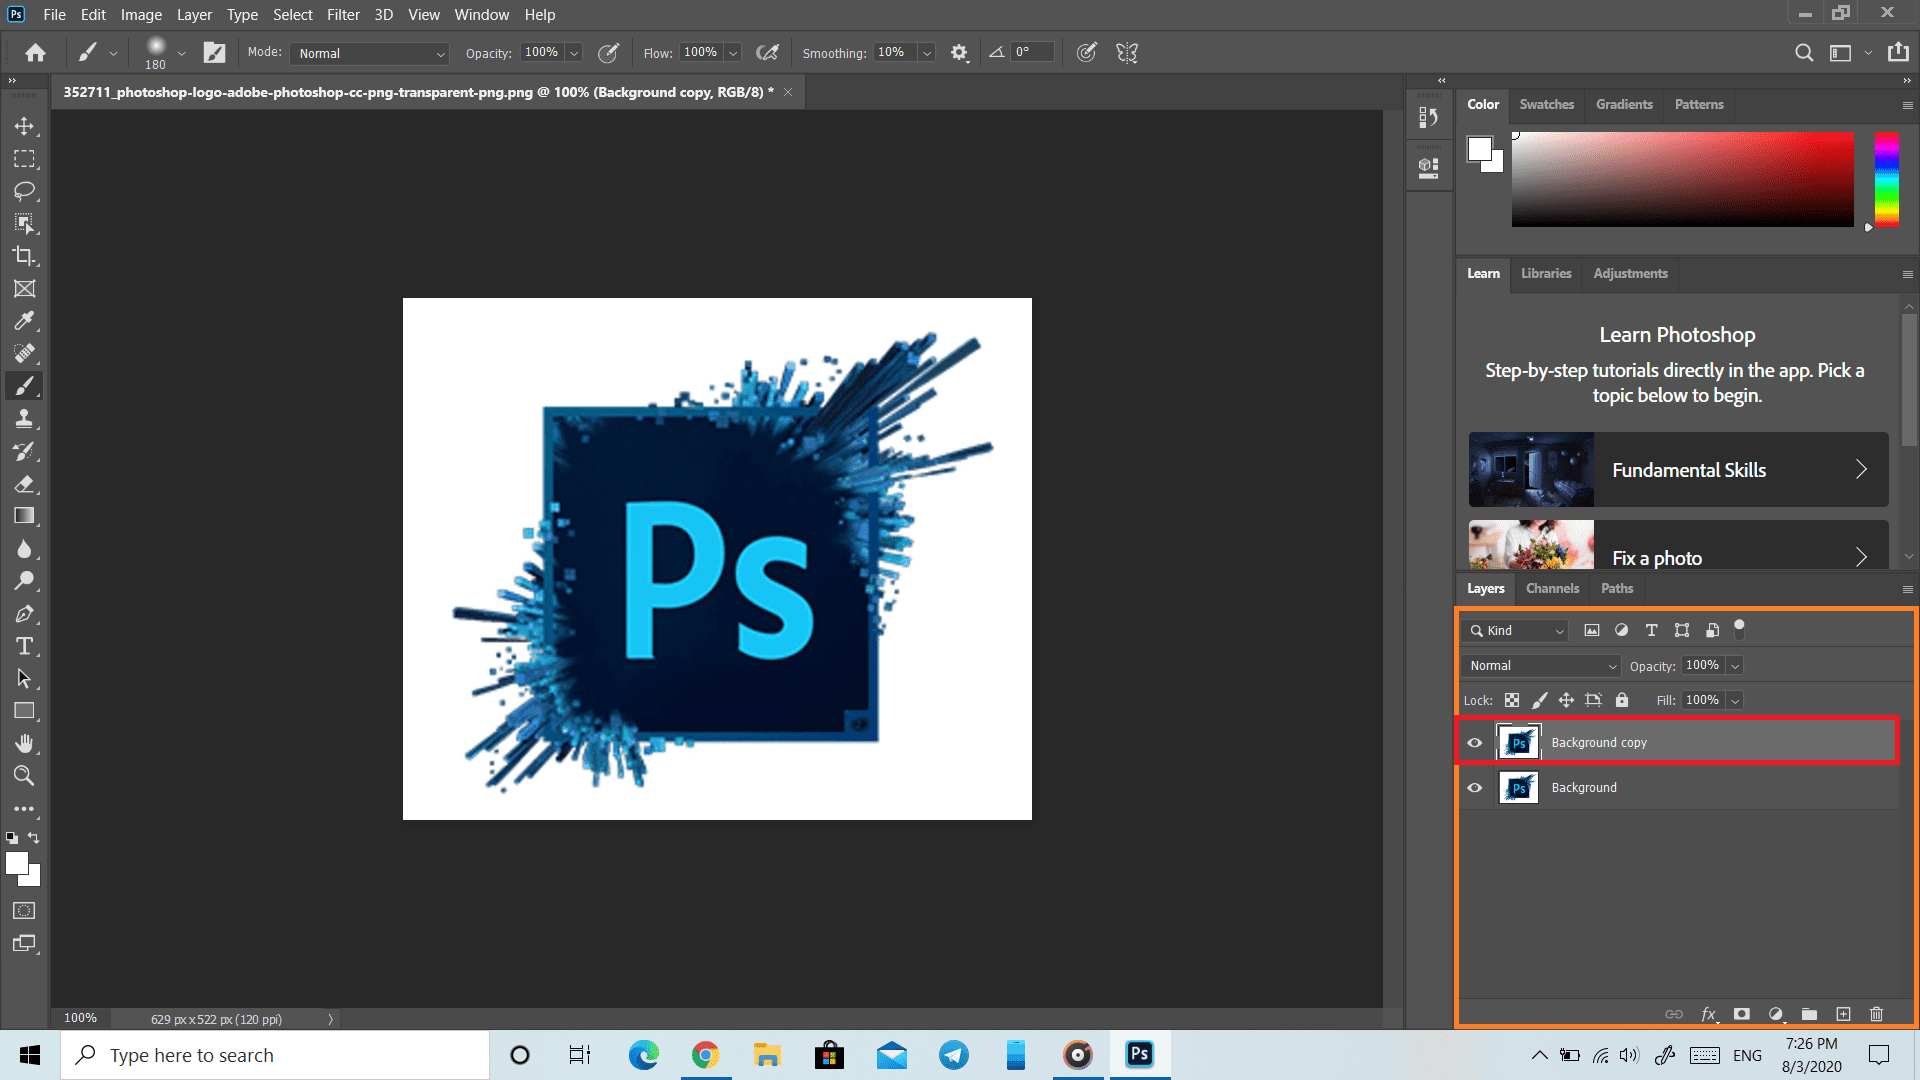The width and height of the screenshot is (1920, 1080).
Task: Click the hue spectrum slider strip
Action: pos(1886,179)
